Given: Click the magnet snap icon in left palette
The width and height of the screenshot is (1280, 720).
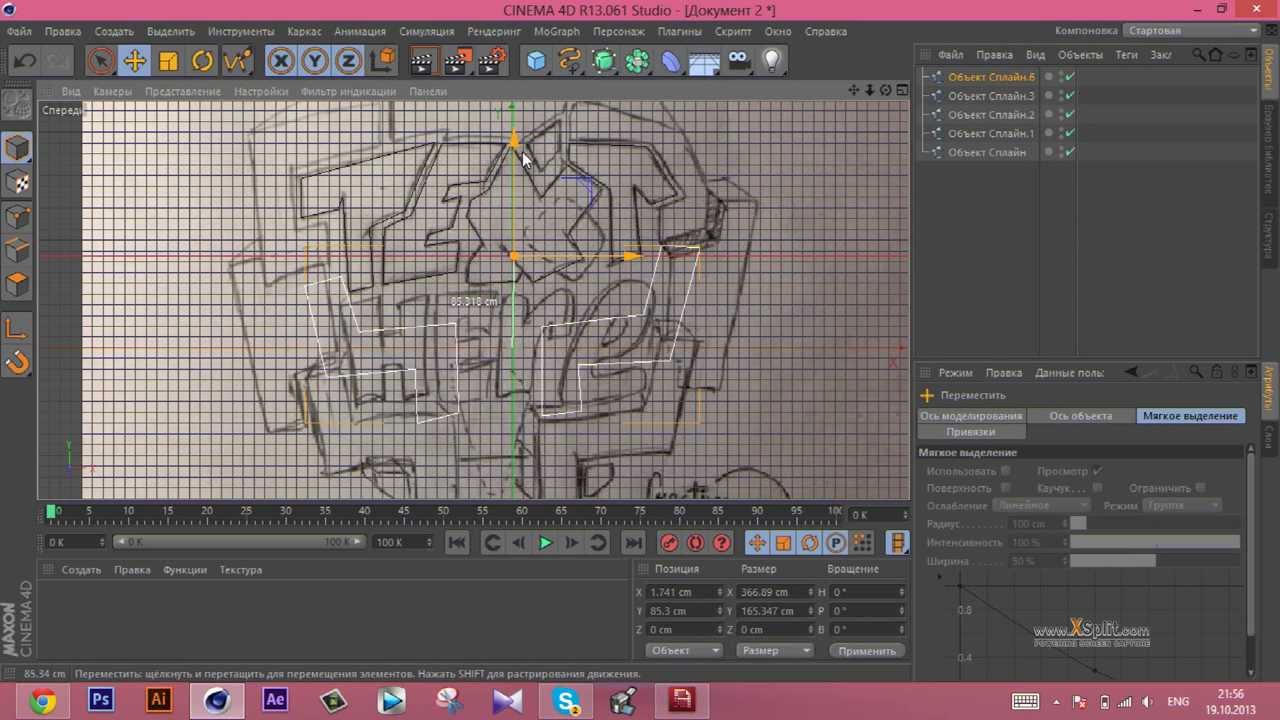Looking at the screenshot, I should pyautogui.click(x=17, y=363).
